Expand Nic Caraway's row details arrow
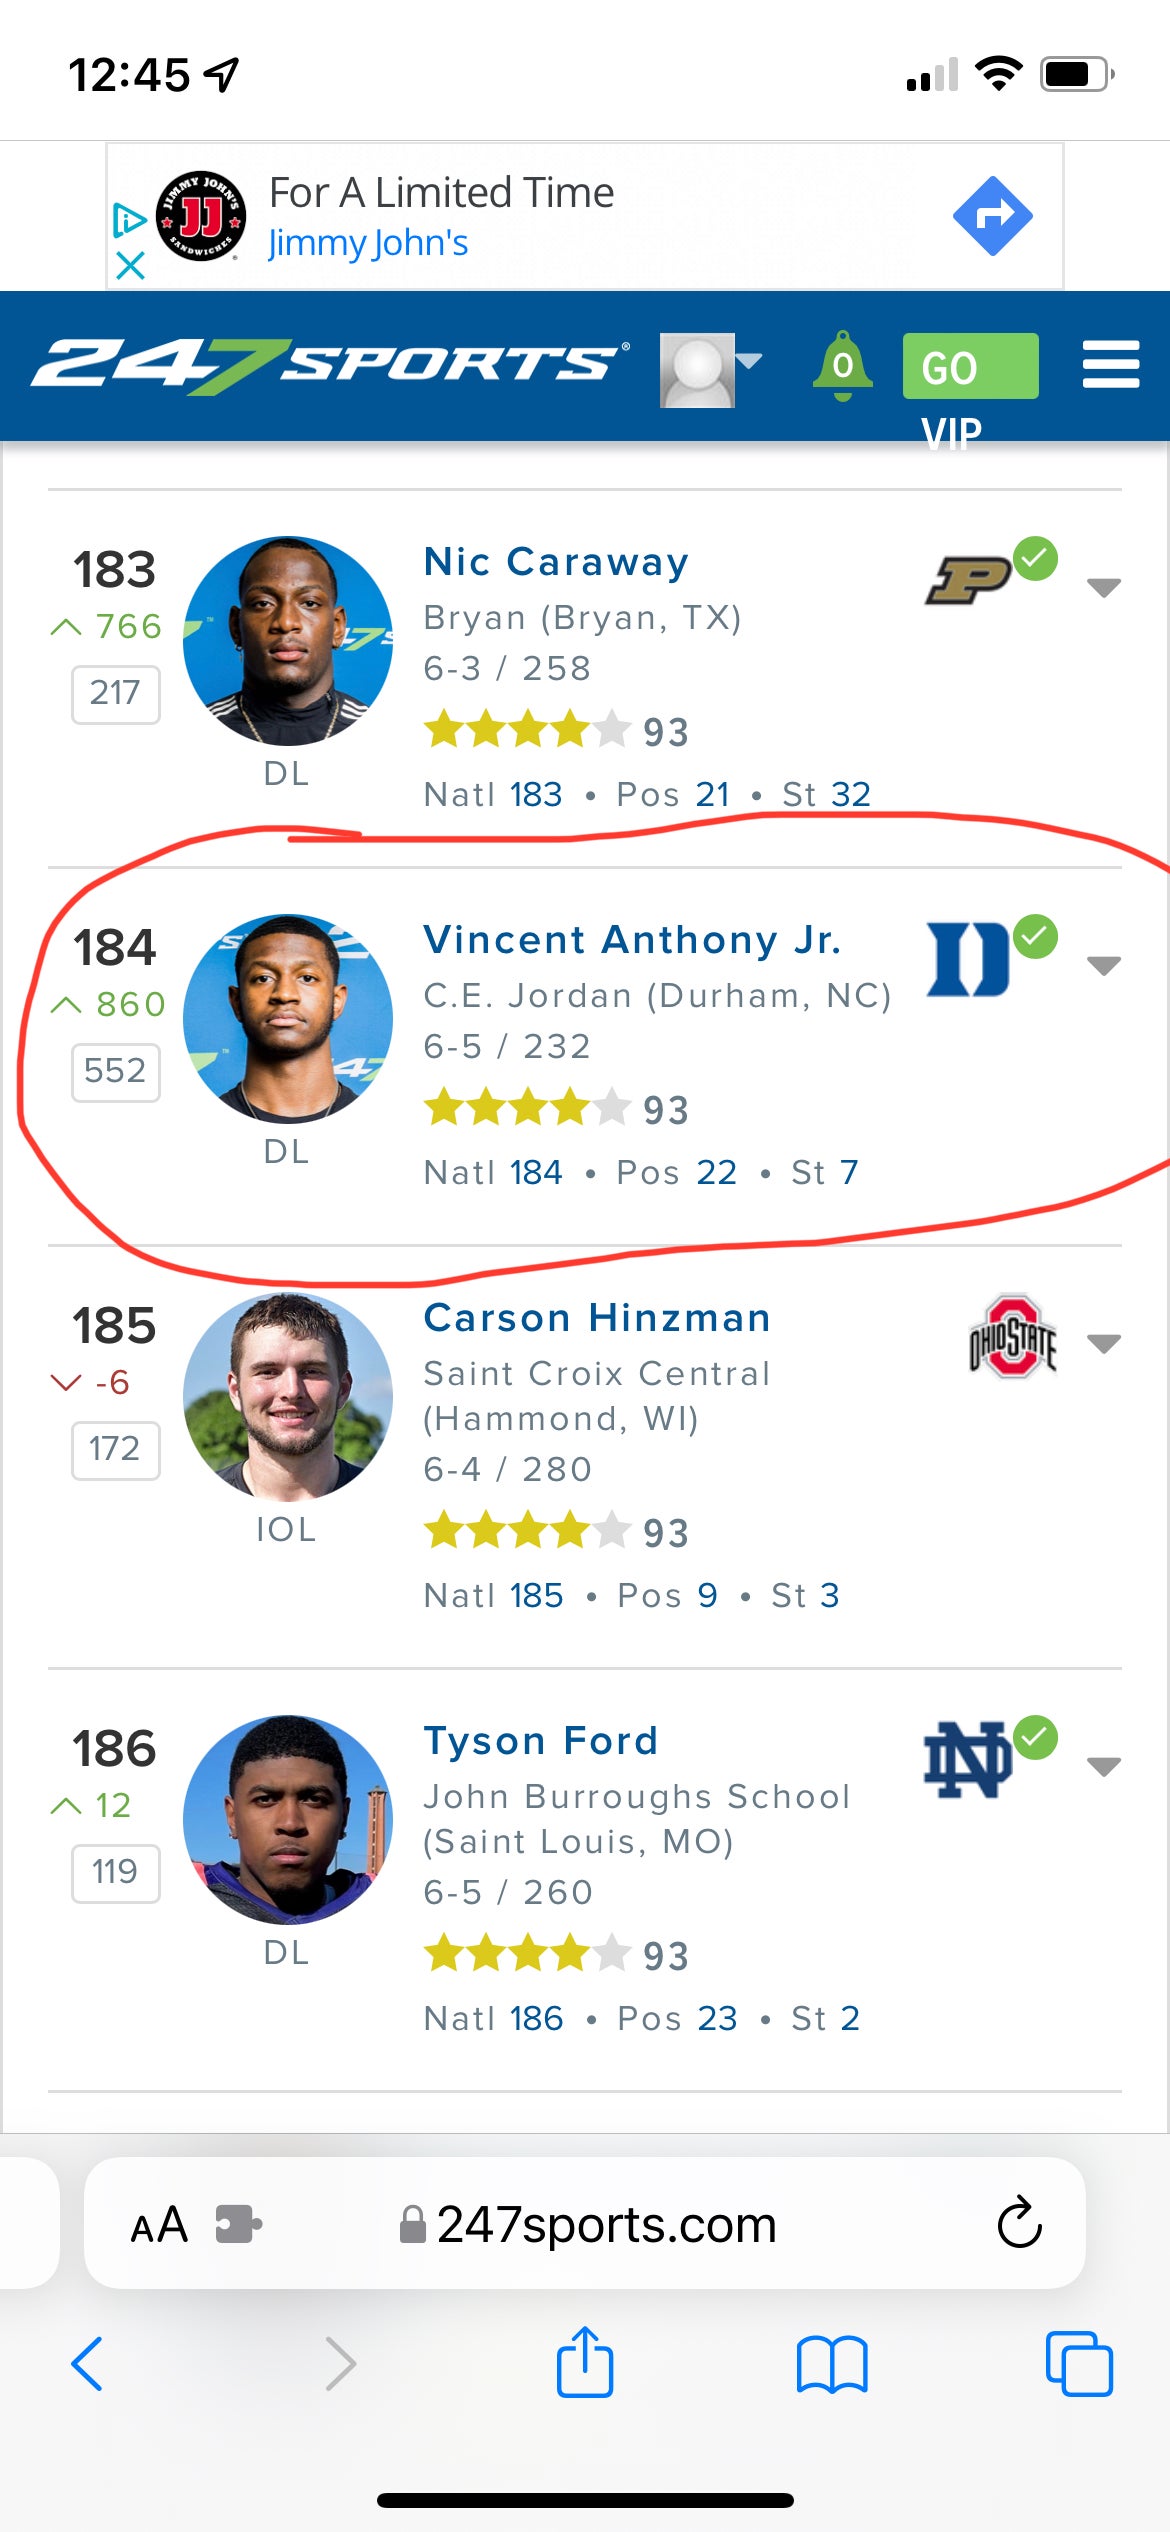This screenshot has width=1170, height=2532. click(x=1103, y=587)
